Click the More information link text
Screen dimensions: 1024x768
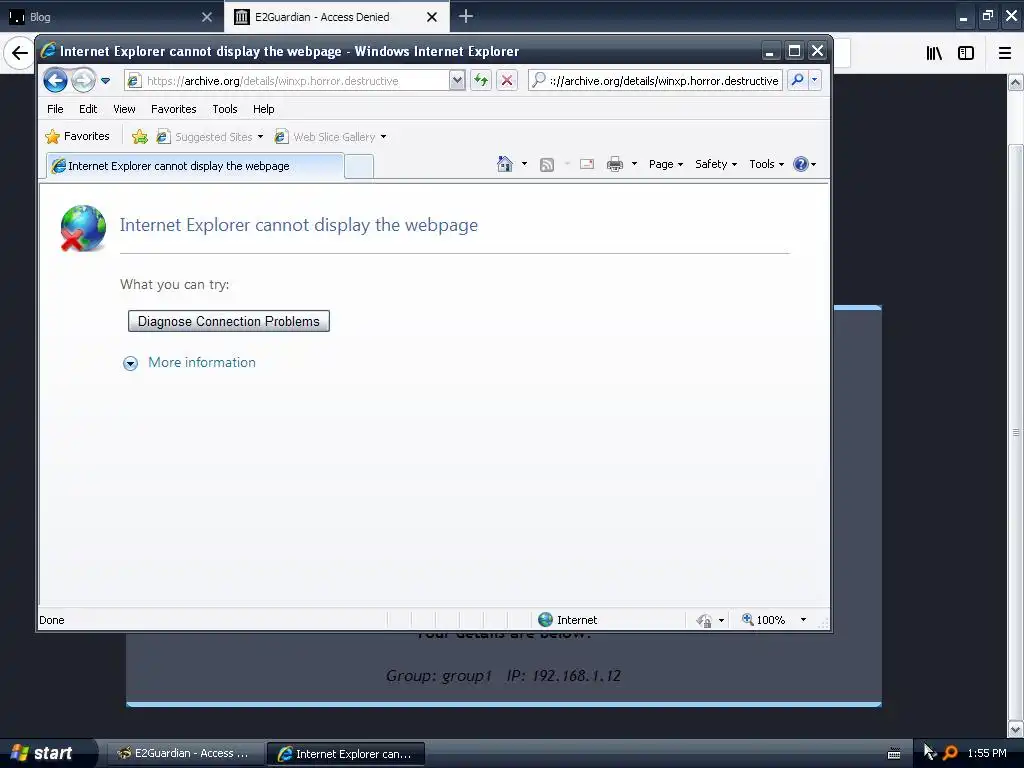202,362
